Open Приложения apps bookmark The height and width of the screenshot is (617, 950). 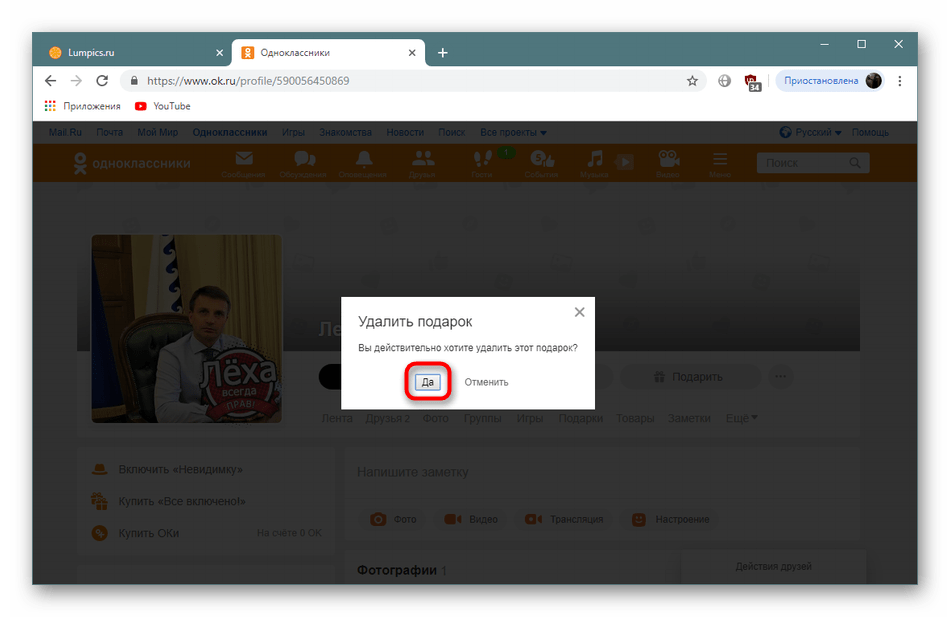[82, 106]
